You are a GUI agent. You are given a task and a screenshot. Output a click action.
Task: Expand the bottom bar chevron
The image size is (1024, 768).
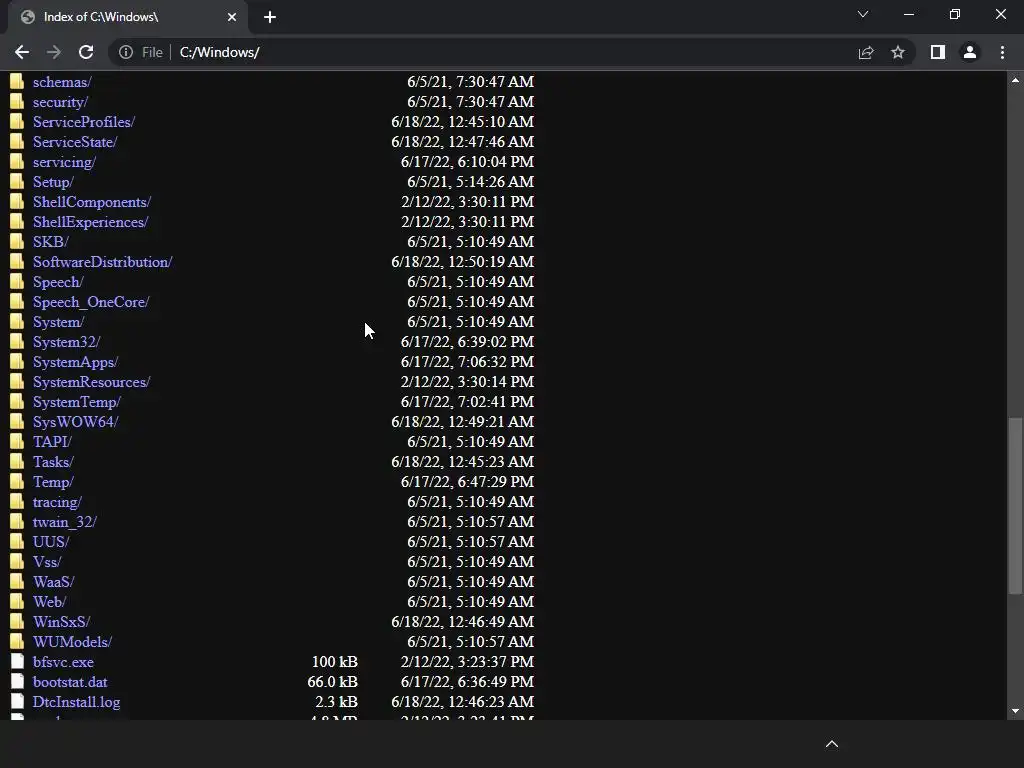[x=832, y=744]
